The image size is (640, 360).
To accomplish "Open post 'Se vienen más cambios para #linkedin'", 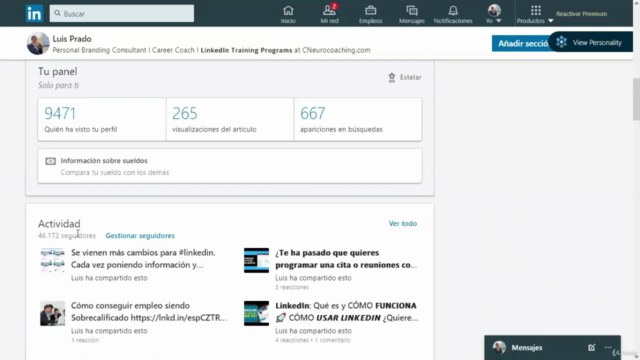I will coord(143,259).
